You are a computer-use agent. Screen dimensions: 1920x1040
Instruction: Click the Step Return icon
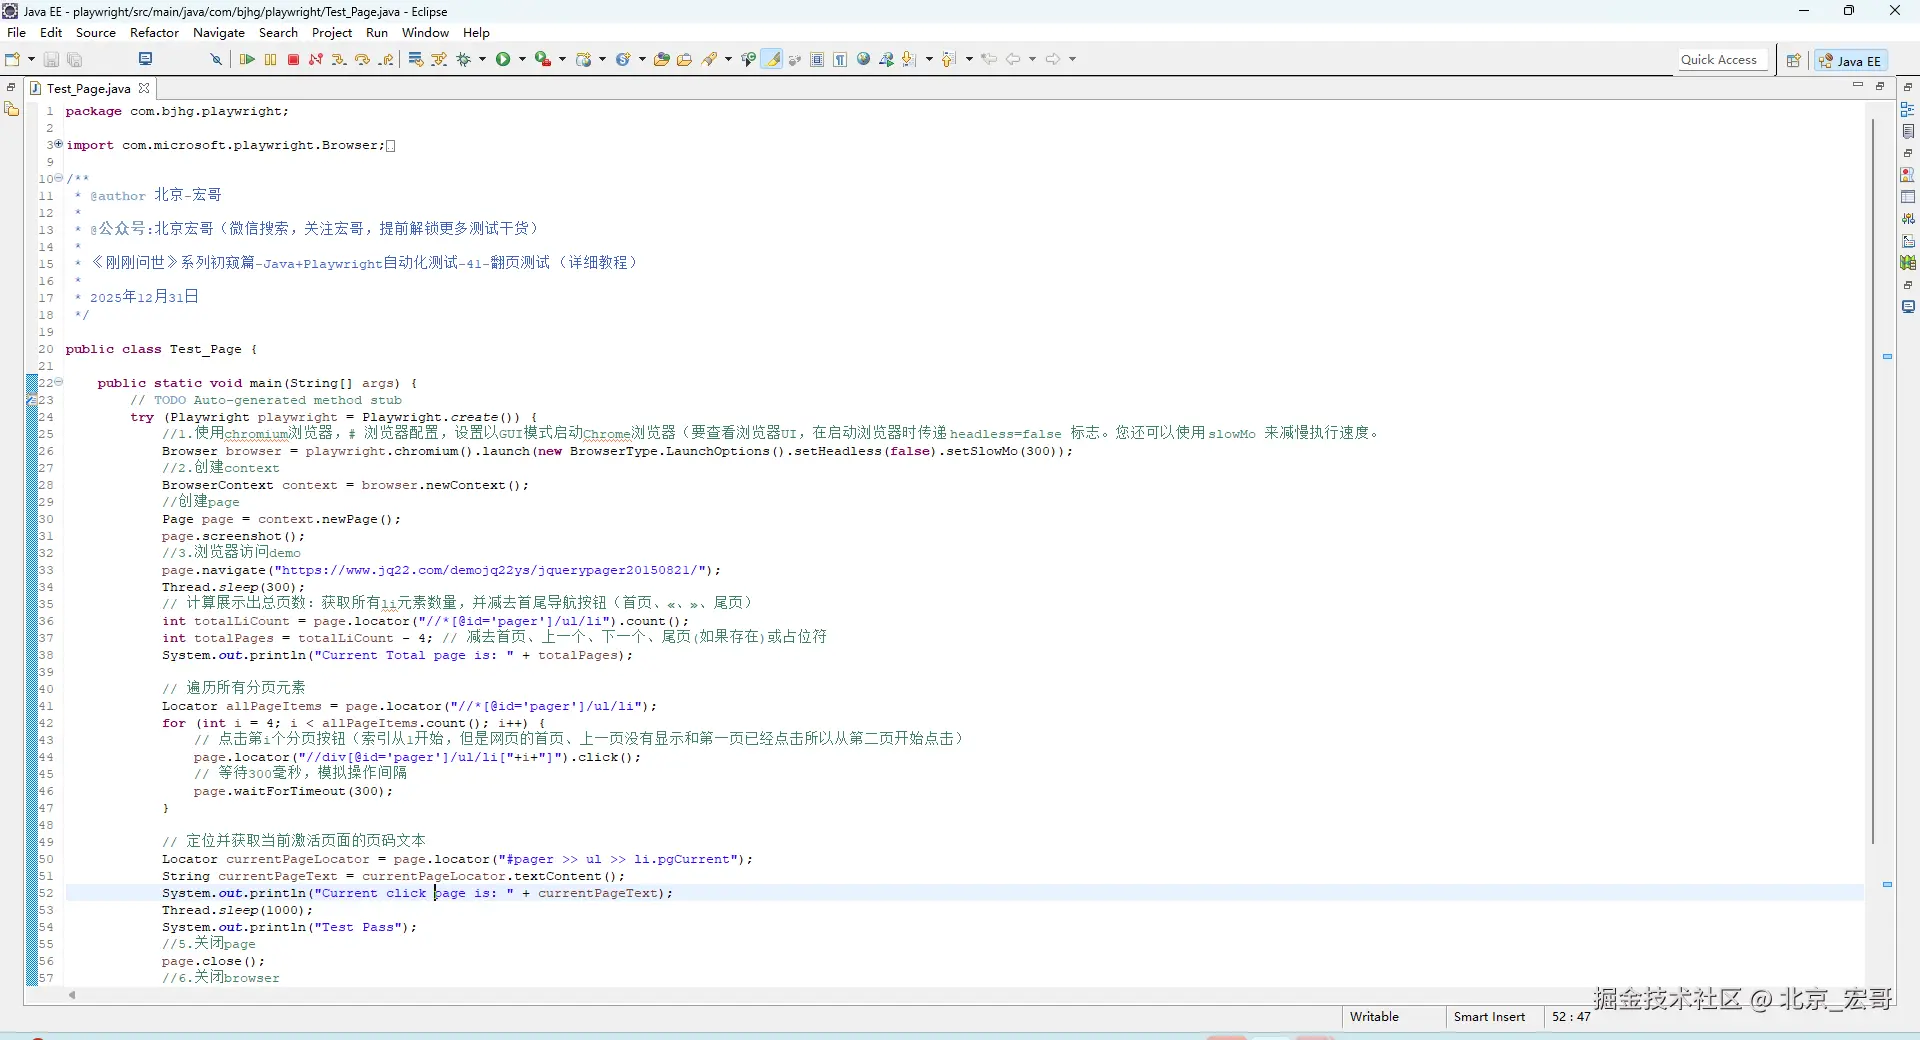click(x=386, y=60)
